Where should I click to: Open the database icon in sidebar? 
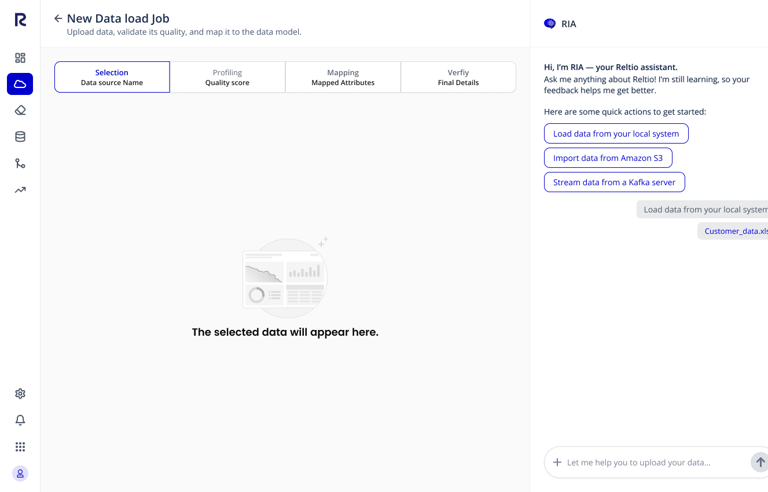20,137
